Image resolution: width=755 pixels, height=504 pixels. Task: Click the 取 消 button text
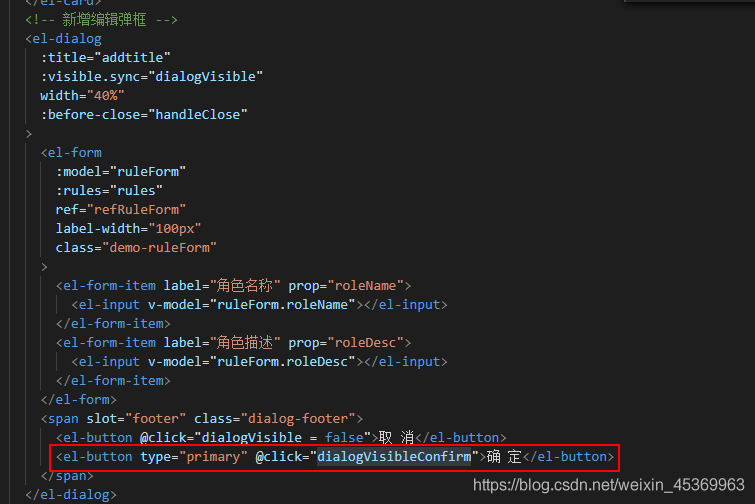pos(396,438)
